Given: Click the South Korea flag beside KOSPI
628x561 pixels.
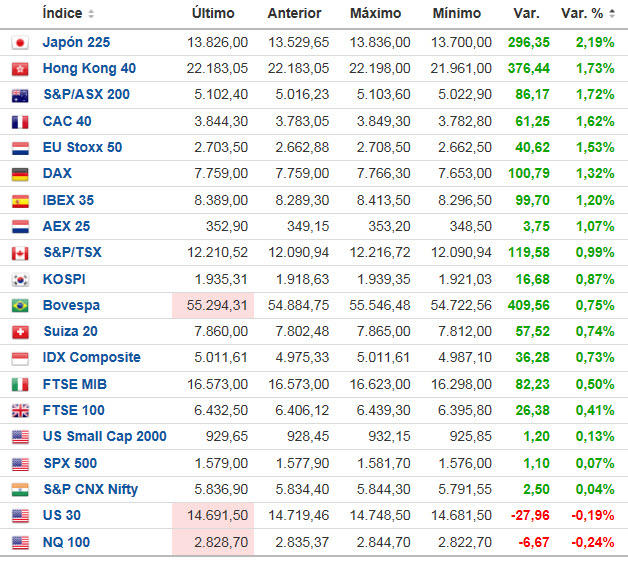Looking at the screenshot, I should pos(19,279).
